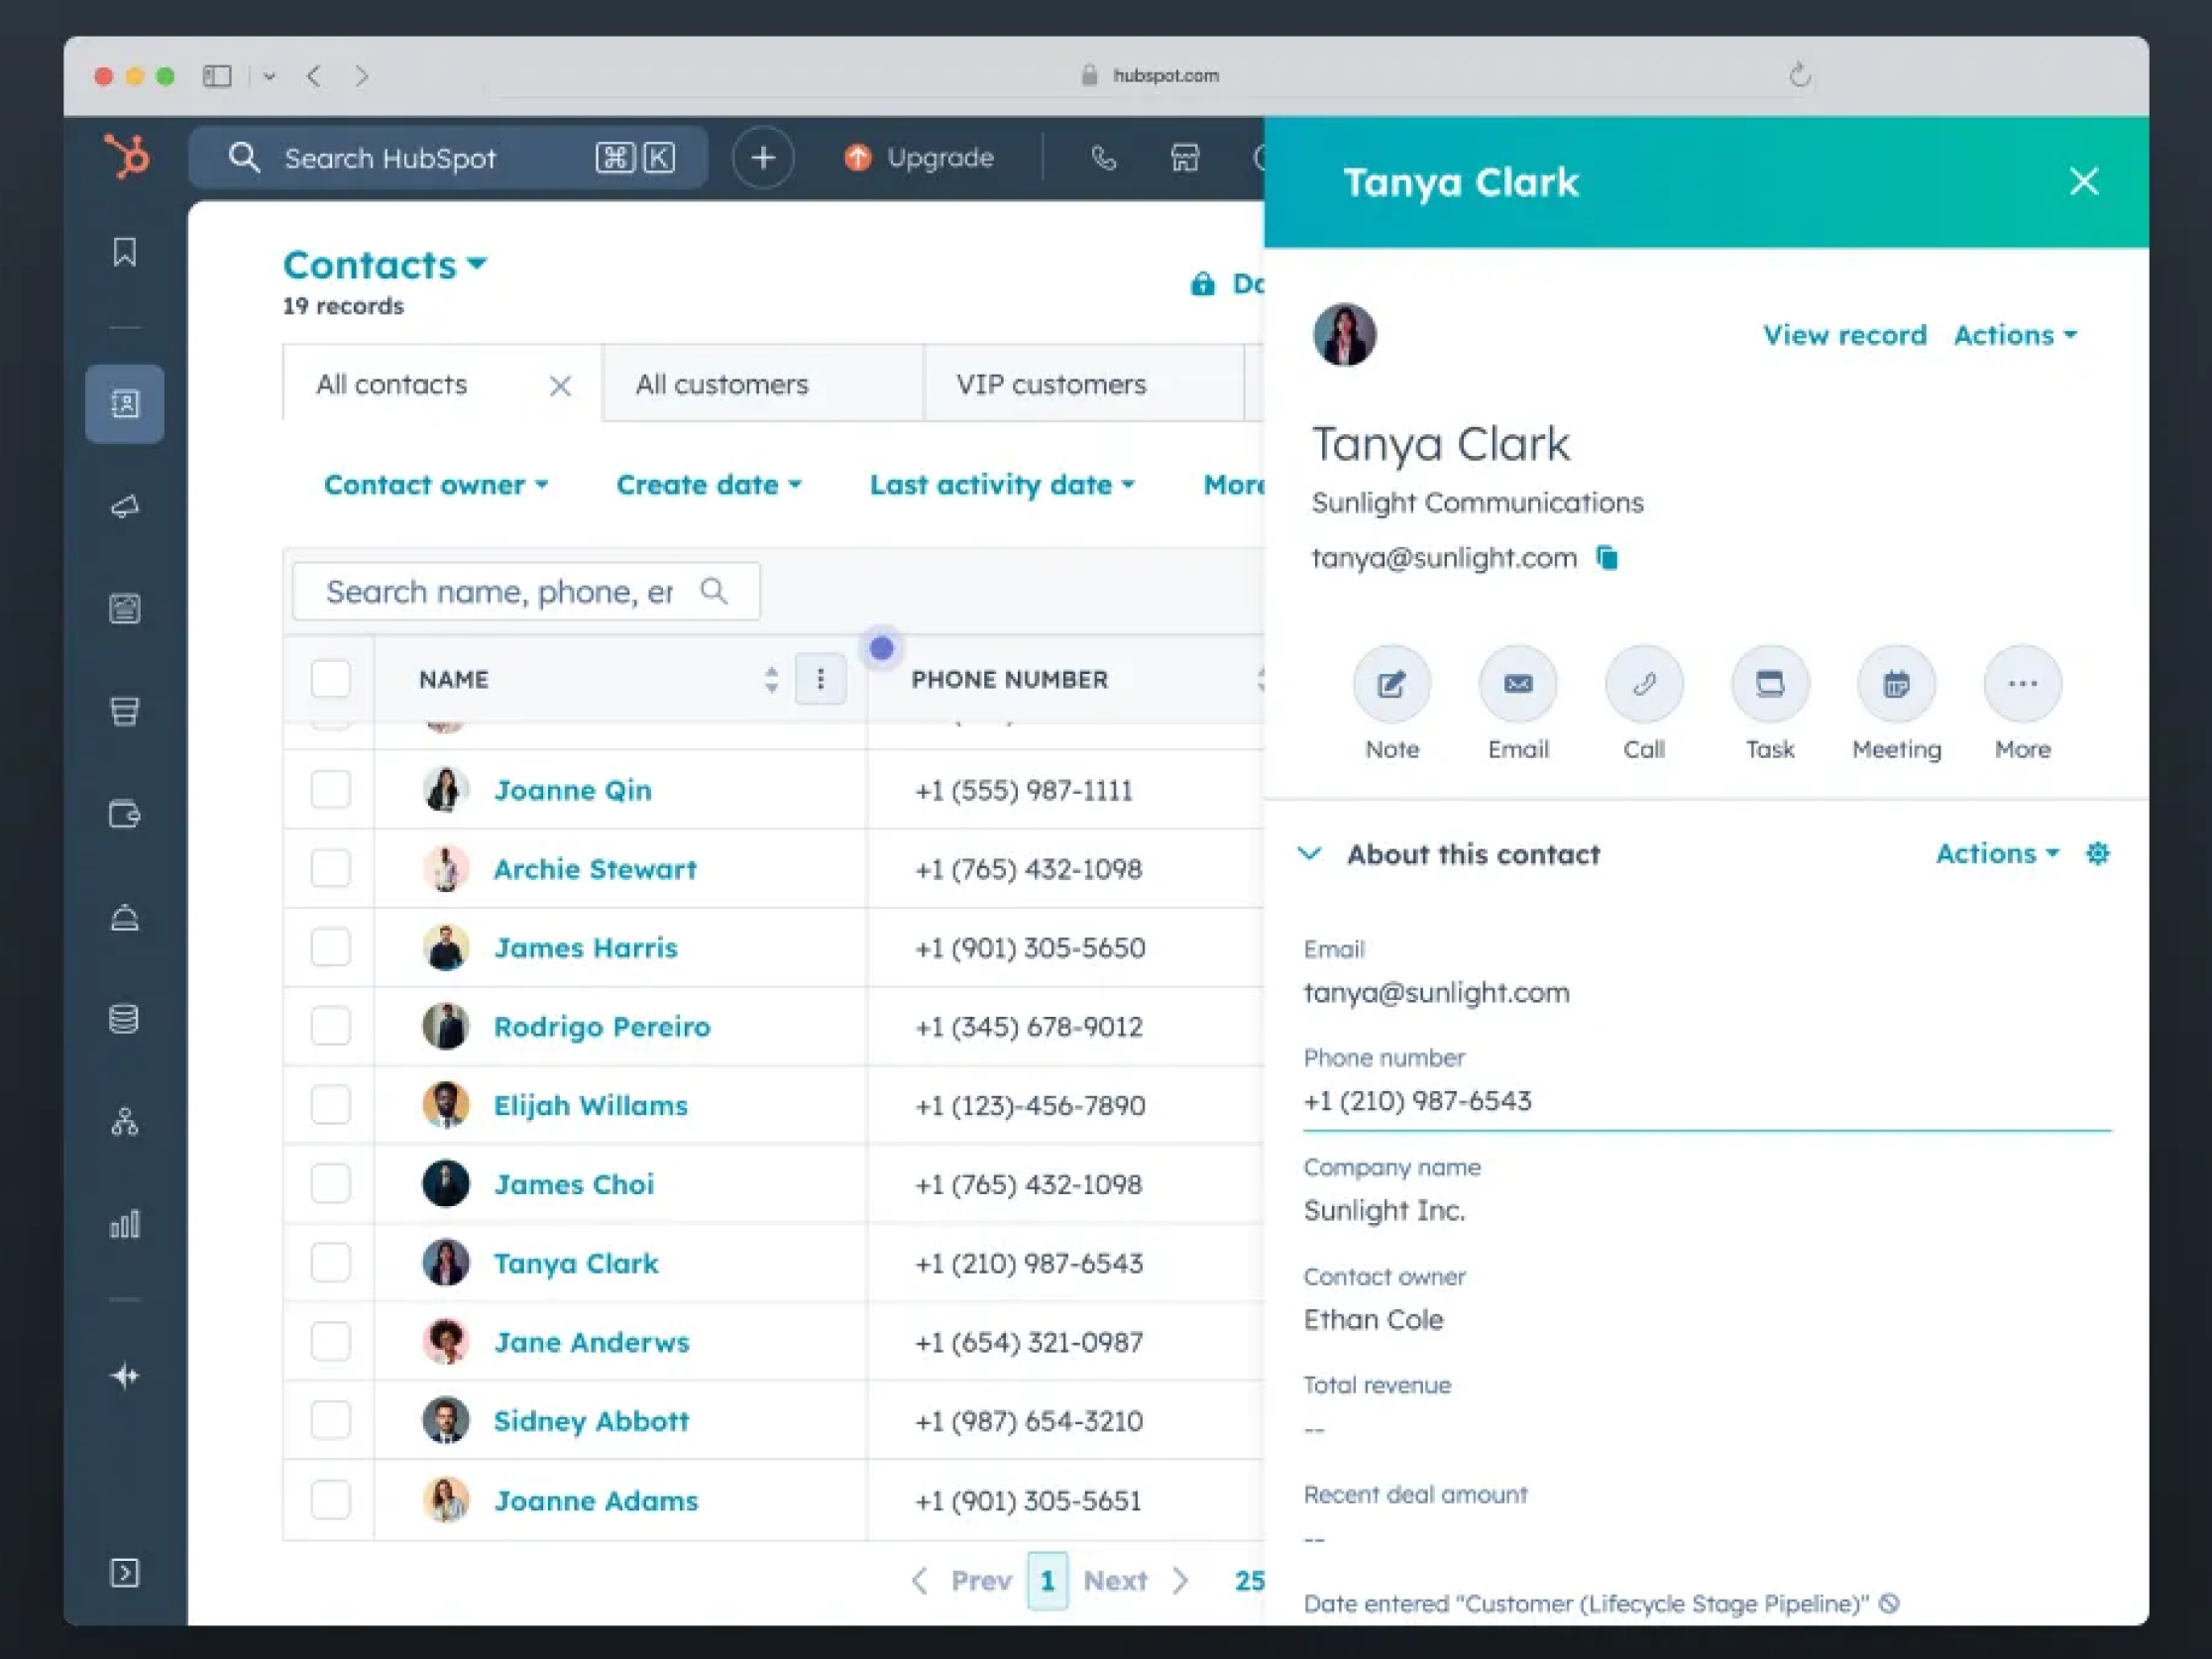Viewport: 2212px width, 1659px height.
Task: Select Joanne Qin's row checkbox
Action: pyautogui.click(x=331, y=790)
